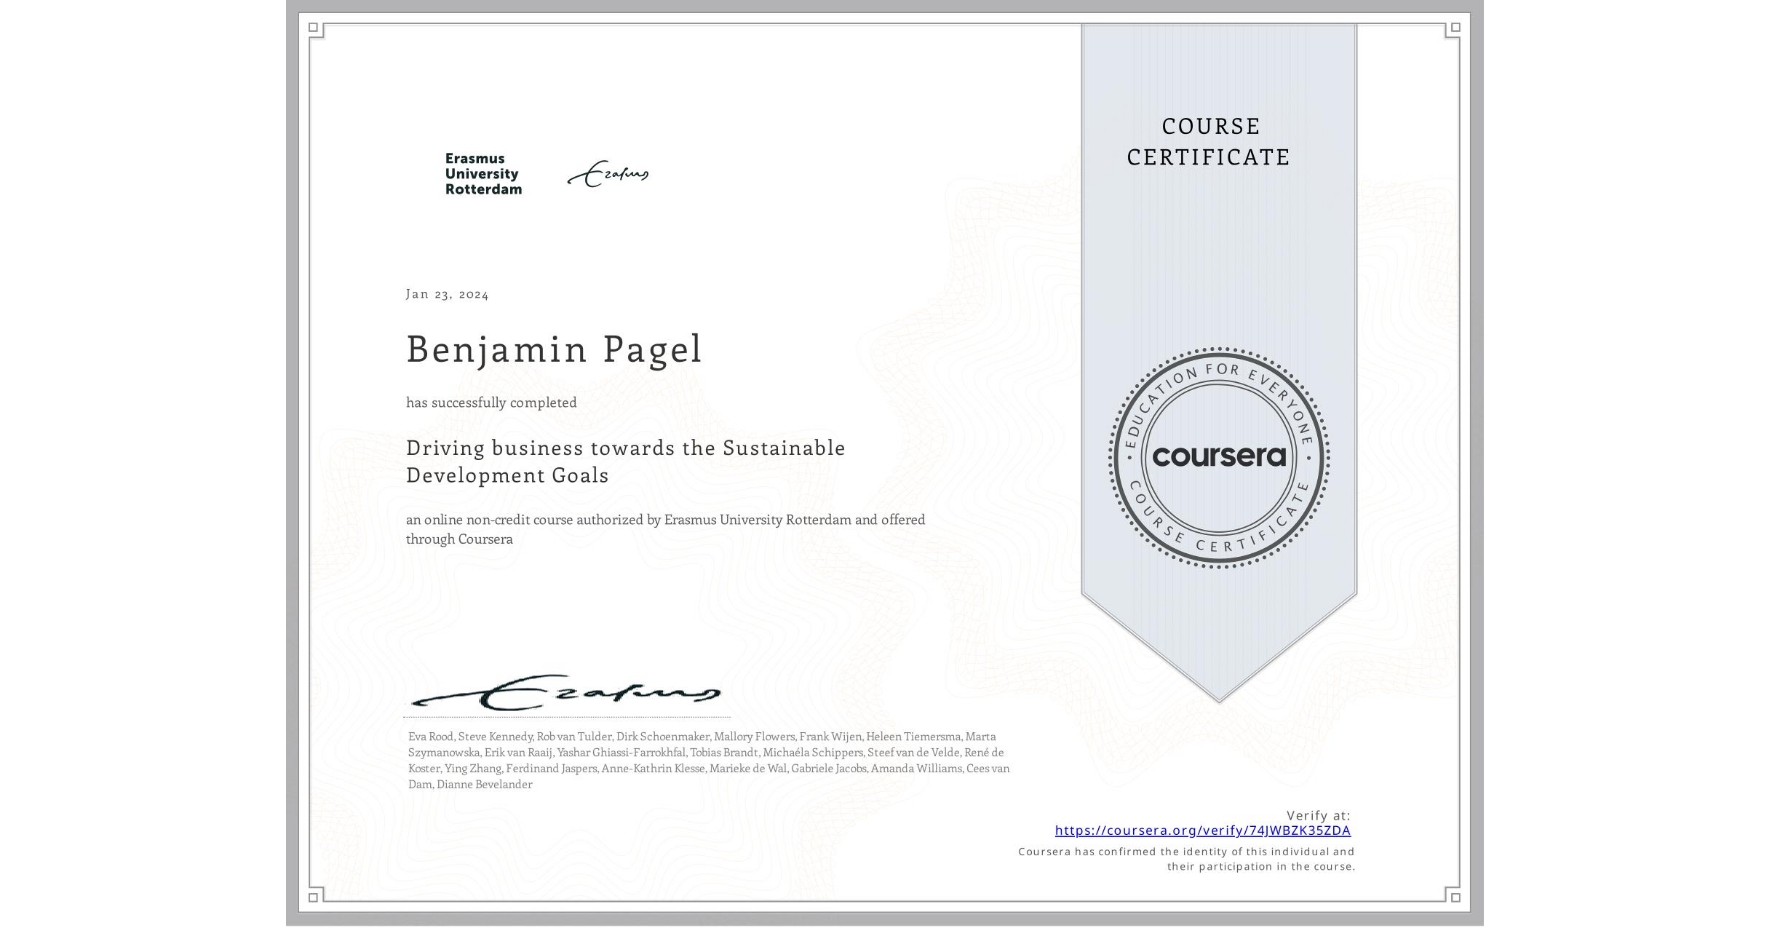1772x928 pixels.
Task: Click the Erasmus signature mark beside the logo
Action: 612,172
